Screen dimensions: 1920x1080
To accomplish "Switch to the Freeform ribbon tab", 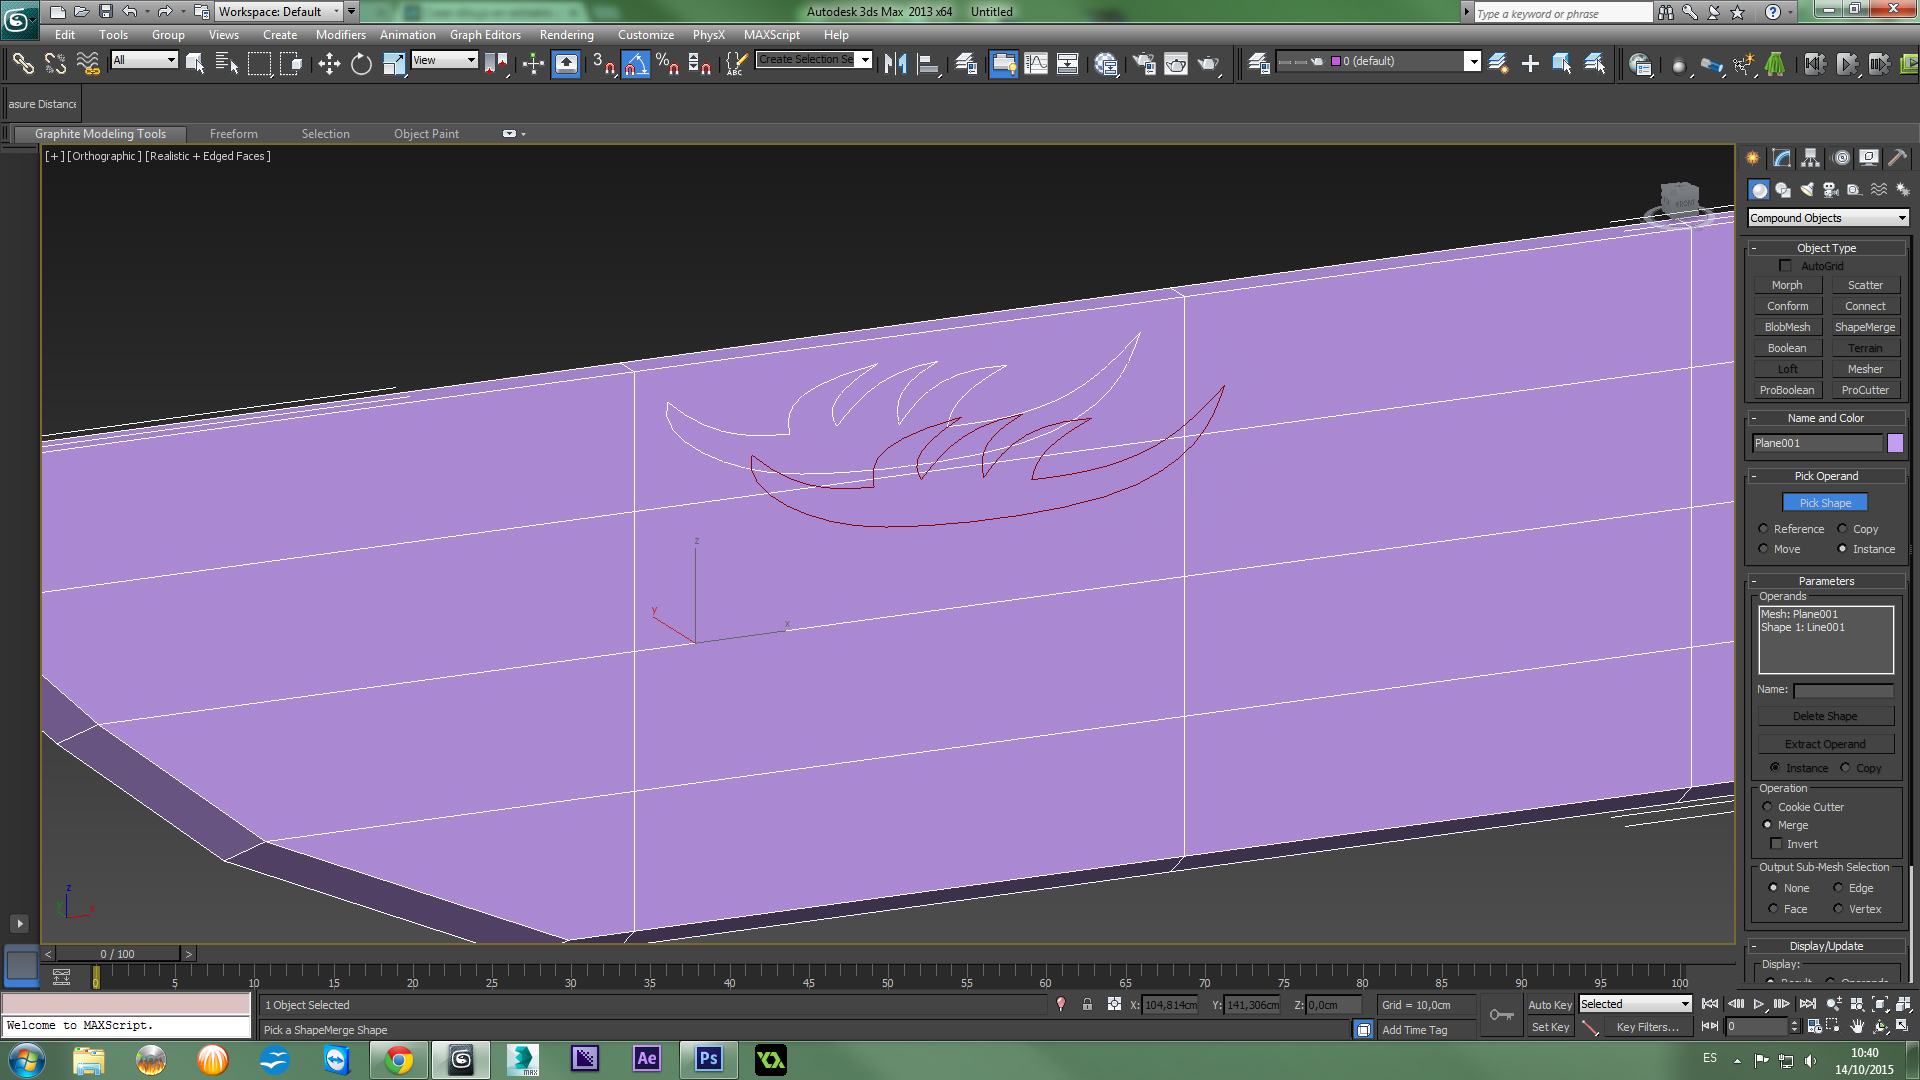I will click(x=233, y=134).
